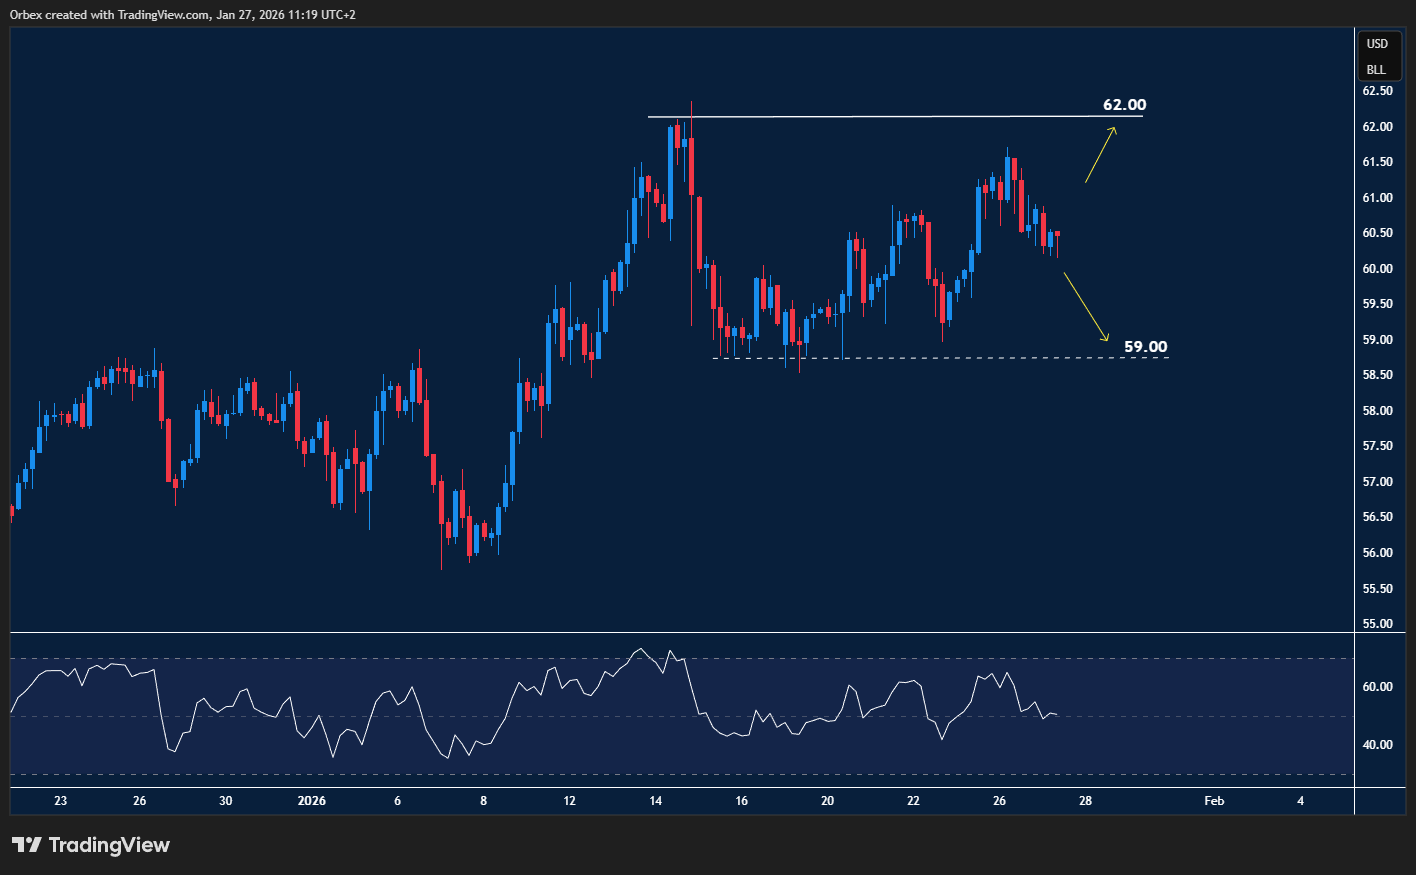Select the USD currency label
The image size is (1416, 875).
tap(1377, 44)
